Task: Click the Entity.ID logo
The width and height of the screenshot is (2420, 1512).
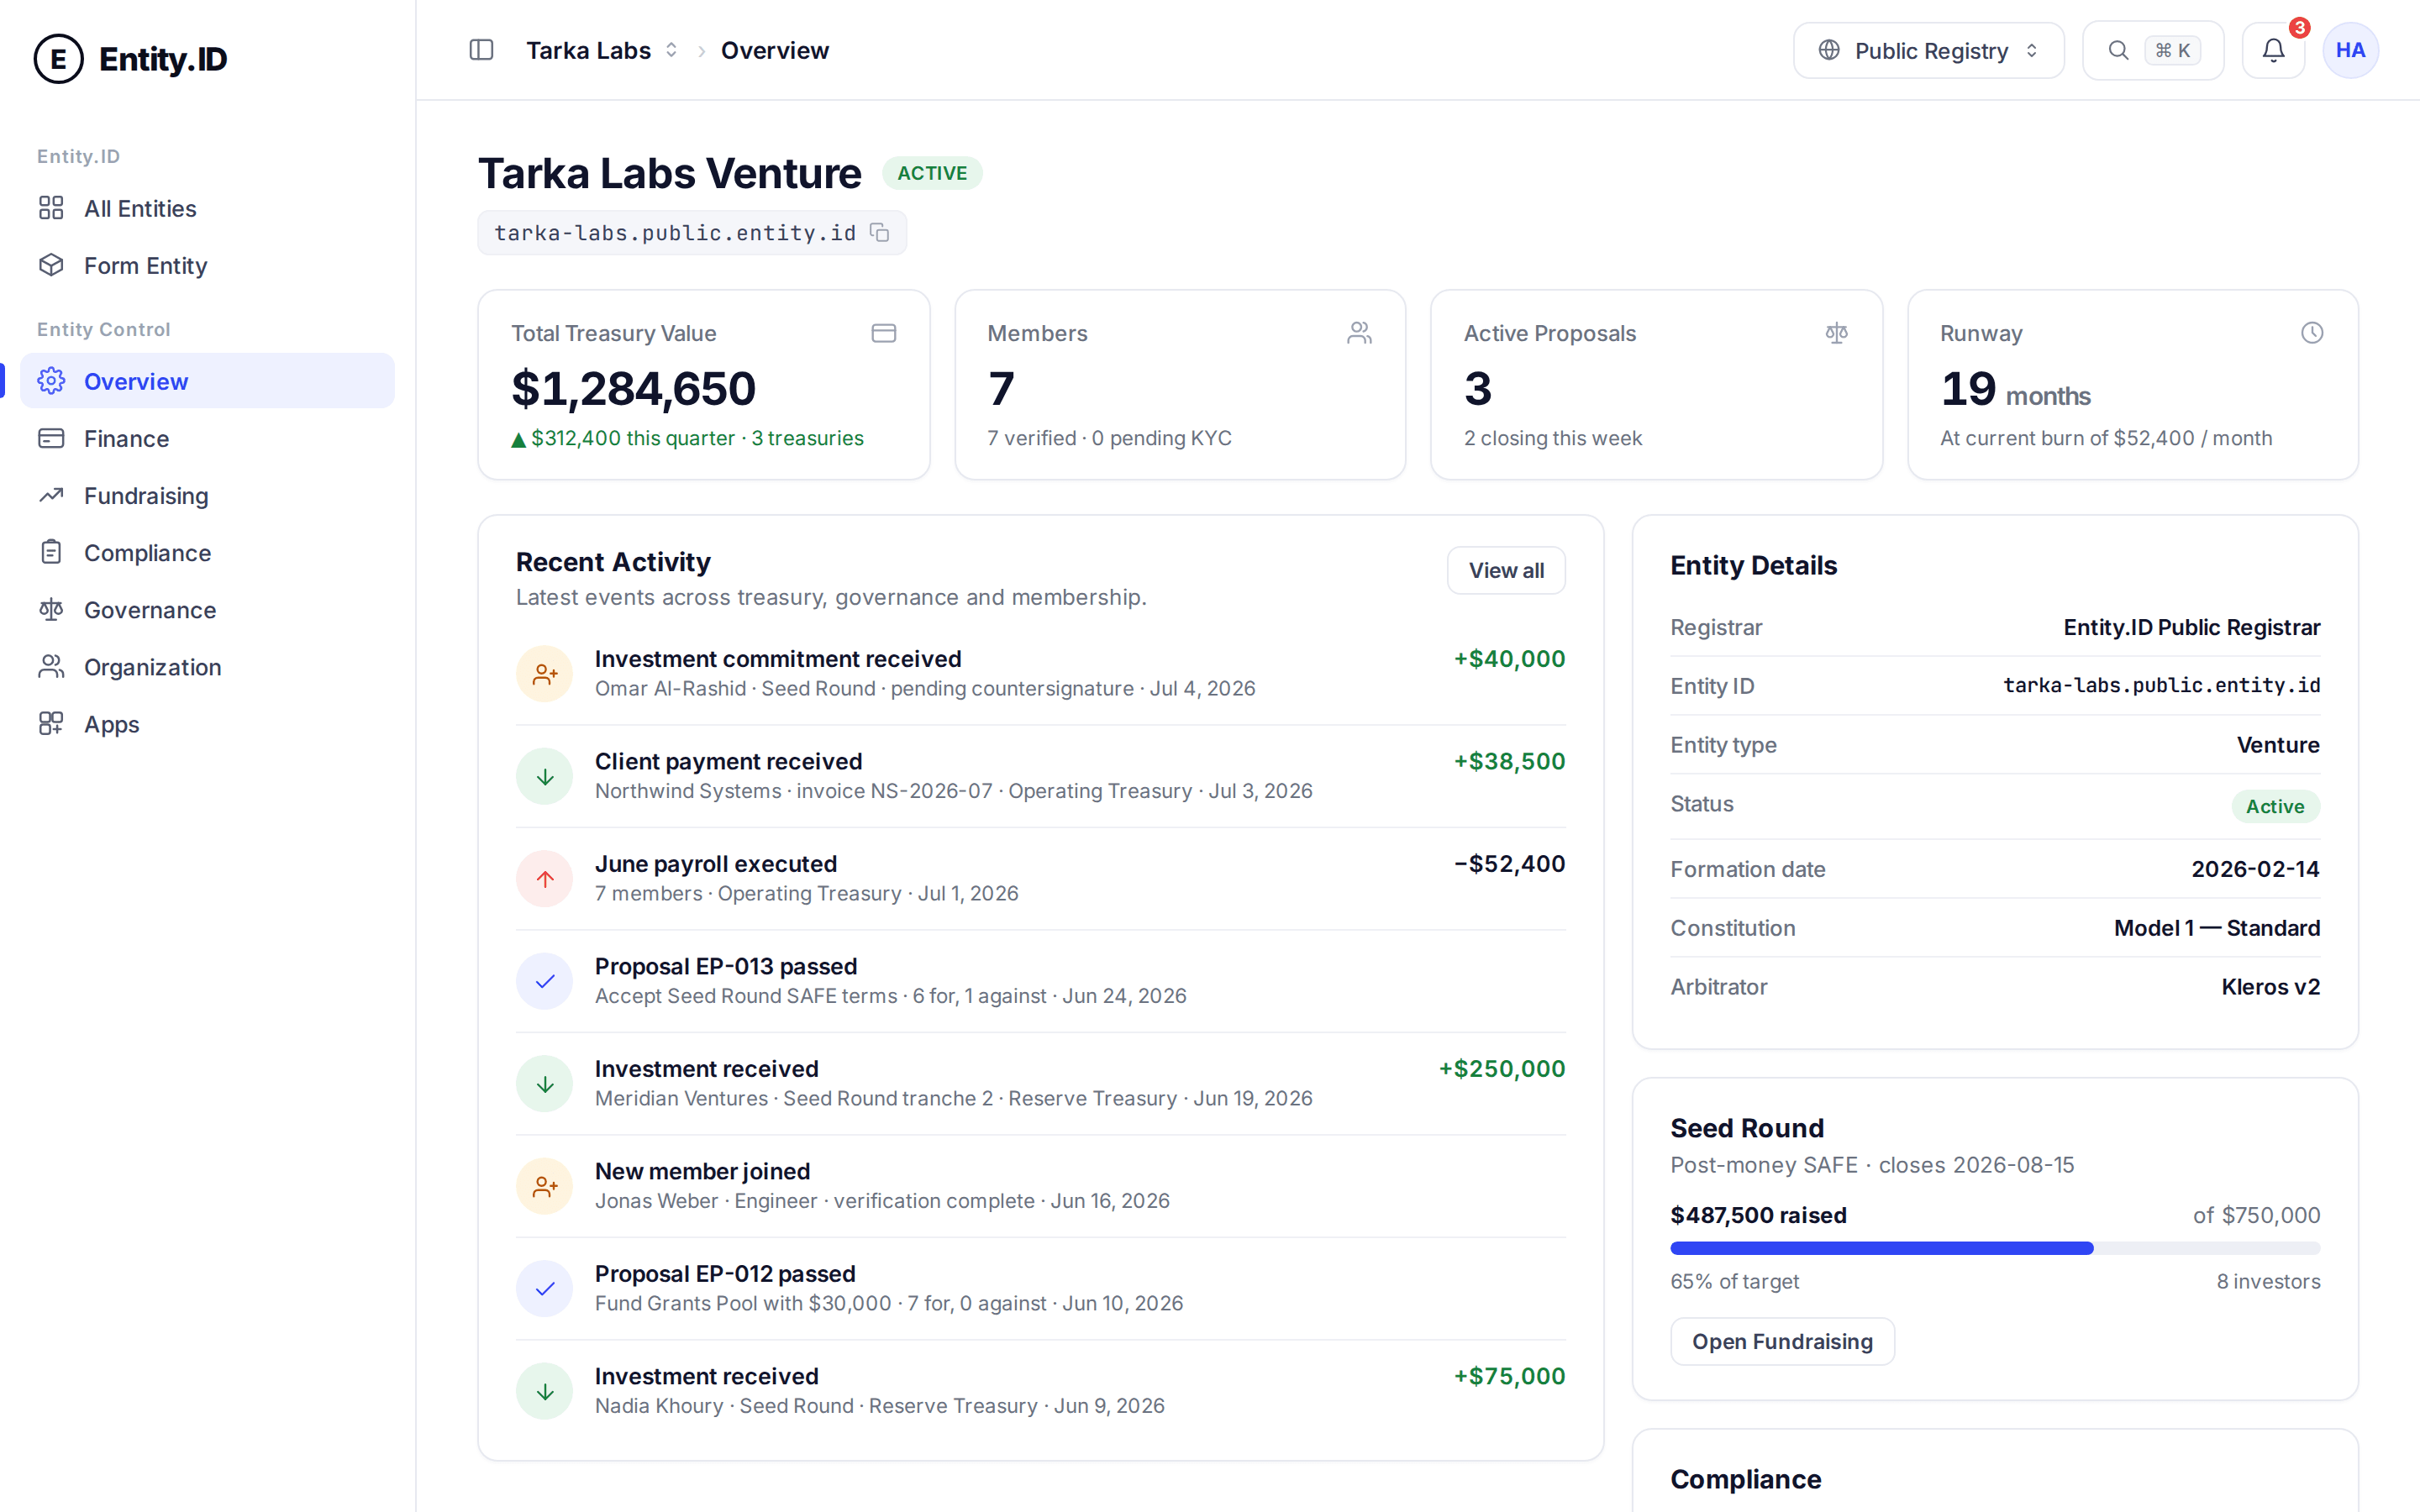Action: 131,59
